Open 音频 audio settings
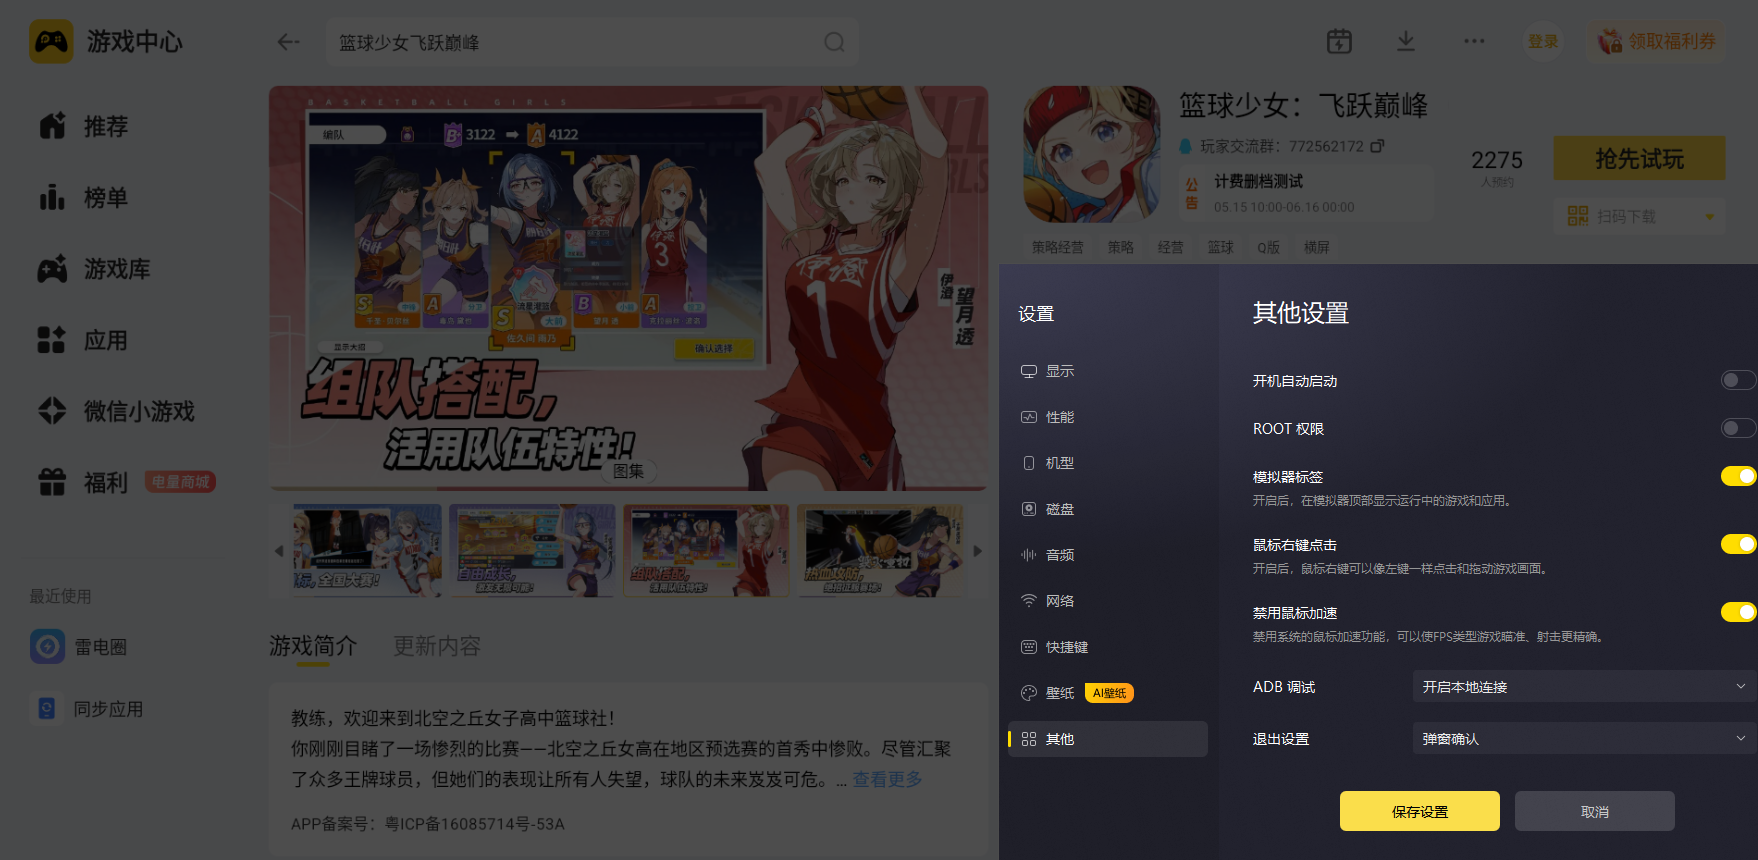 click(1108, 555)
